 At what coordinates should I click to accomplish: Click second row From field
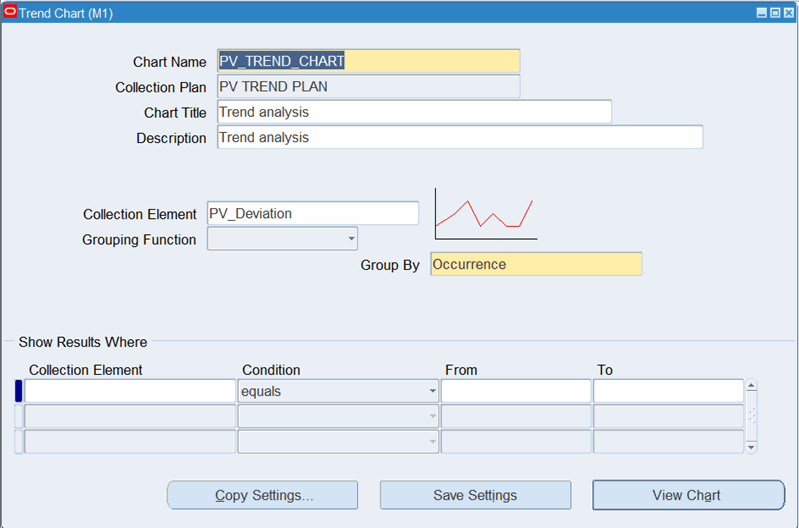click(x=516, y=416)
